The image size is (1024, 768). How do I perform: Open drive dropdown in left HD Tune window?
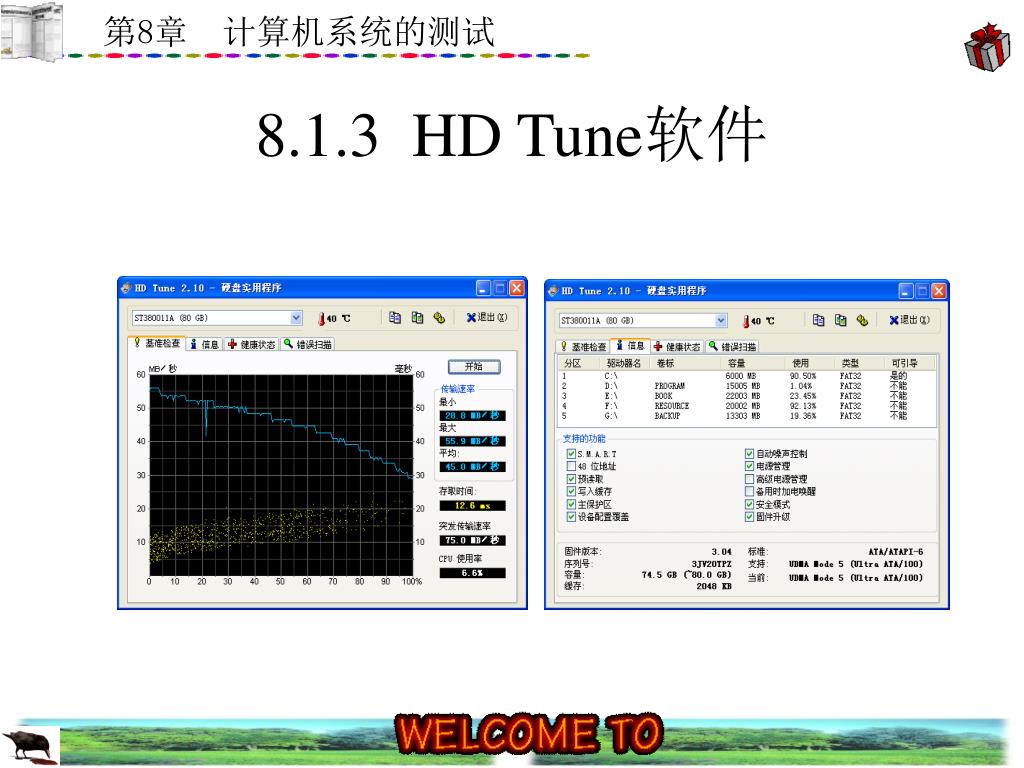(296, 318)
